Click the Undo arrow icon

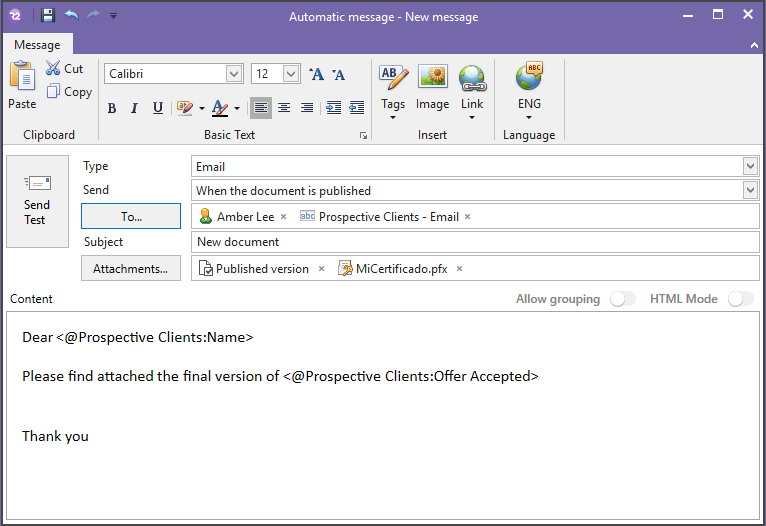(x=71, y=15)
